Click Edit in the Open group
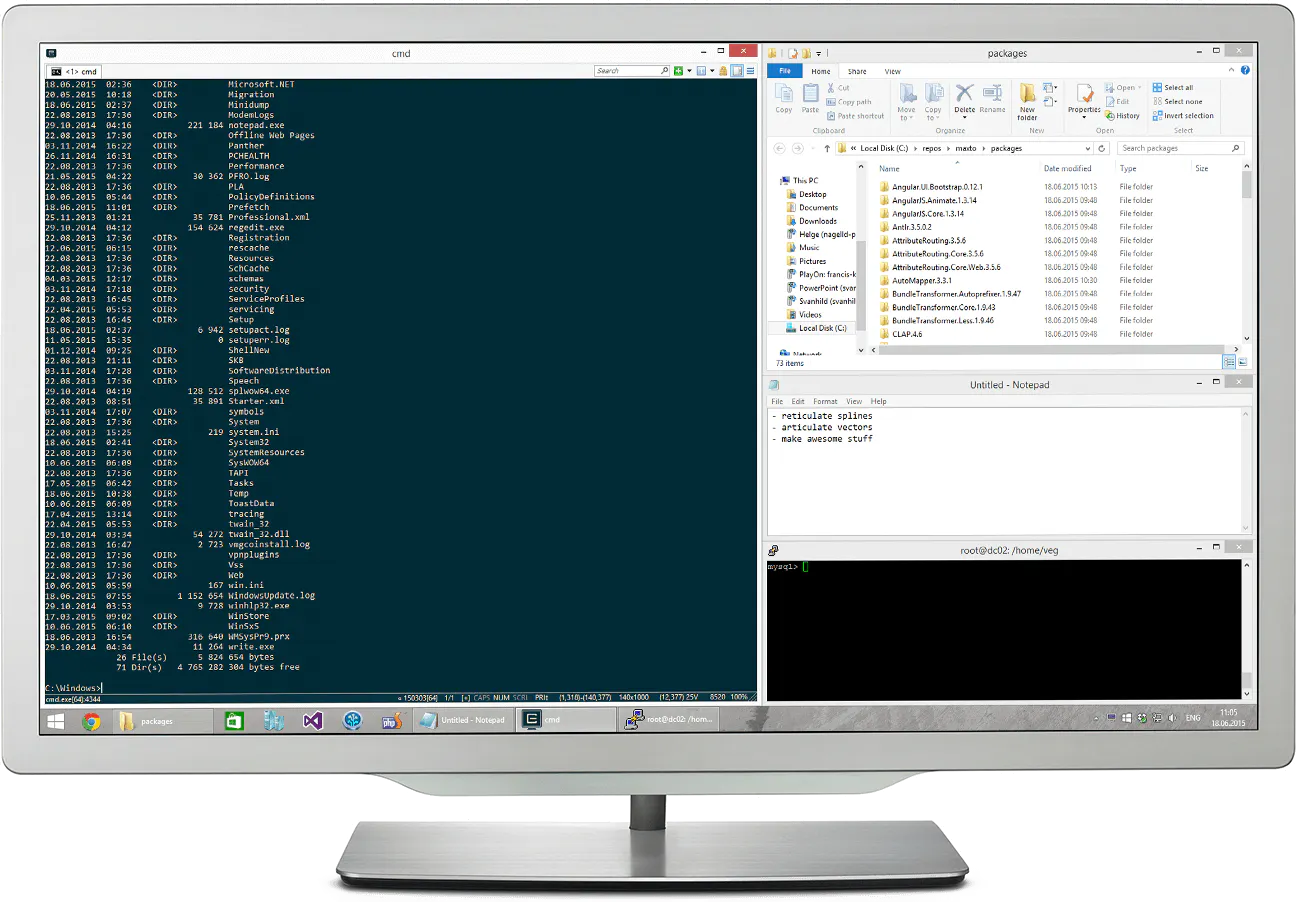The height and width of the screenshot is (902, 1299). pos(1118,102)
